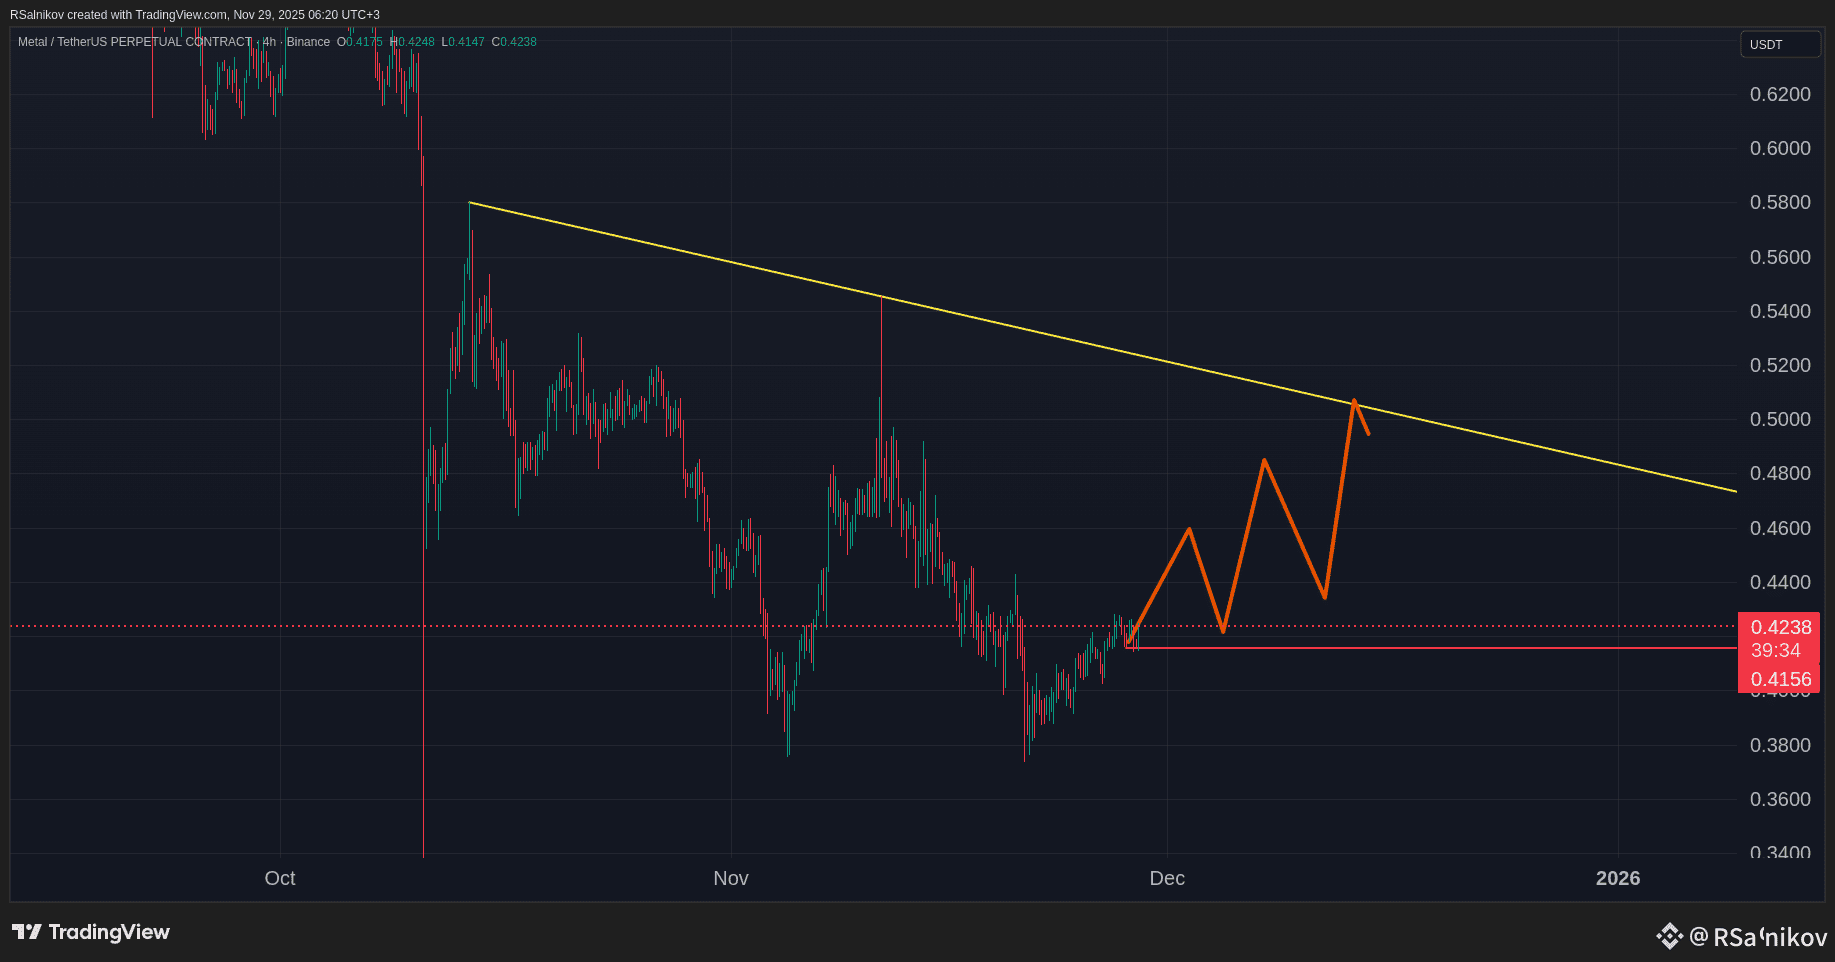This screenshot has height=962, width=1835.
Task: Click the Dec label on time axis
Action: pos(1167,878)
